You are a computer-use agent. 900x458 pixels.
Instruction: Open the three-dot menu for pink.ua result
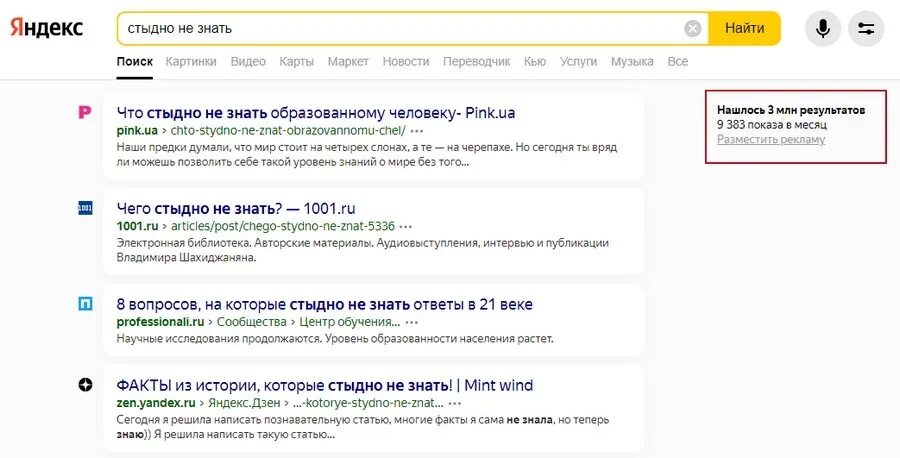417,130
